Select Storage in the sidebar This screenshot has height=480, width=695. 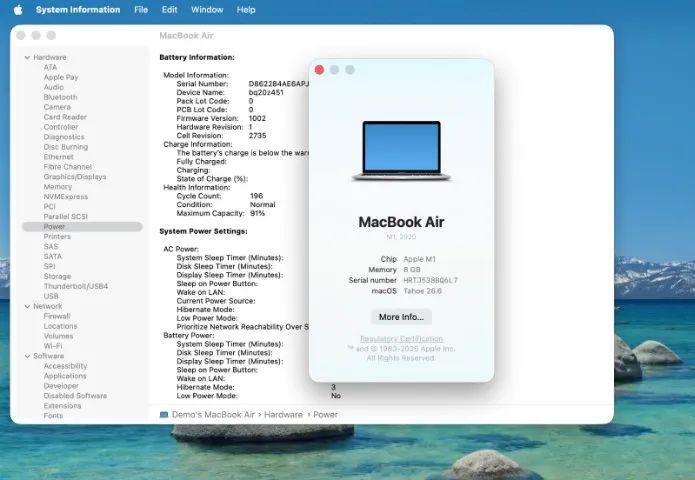57,277
